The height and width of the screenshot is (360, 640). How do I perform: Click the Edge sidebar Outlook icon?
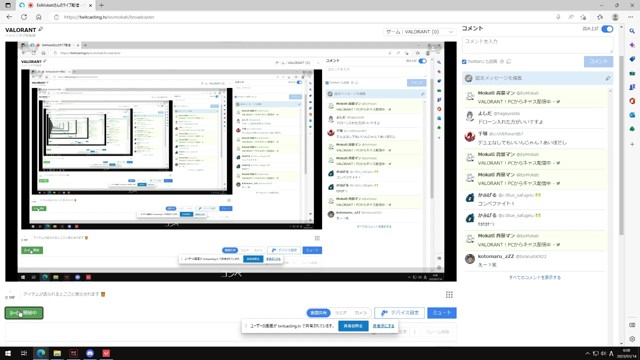coord(632,116)
